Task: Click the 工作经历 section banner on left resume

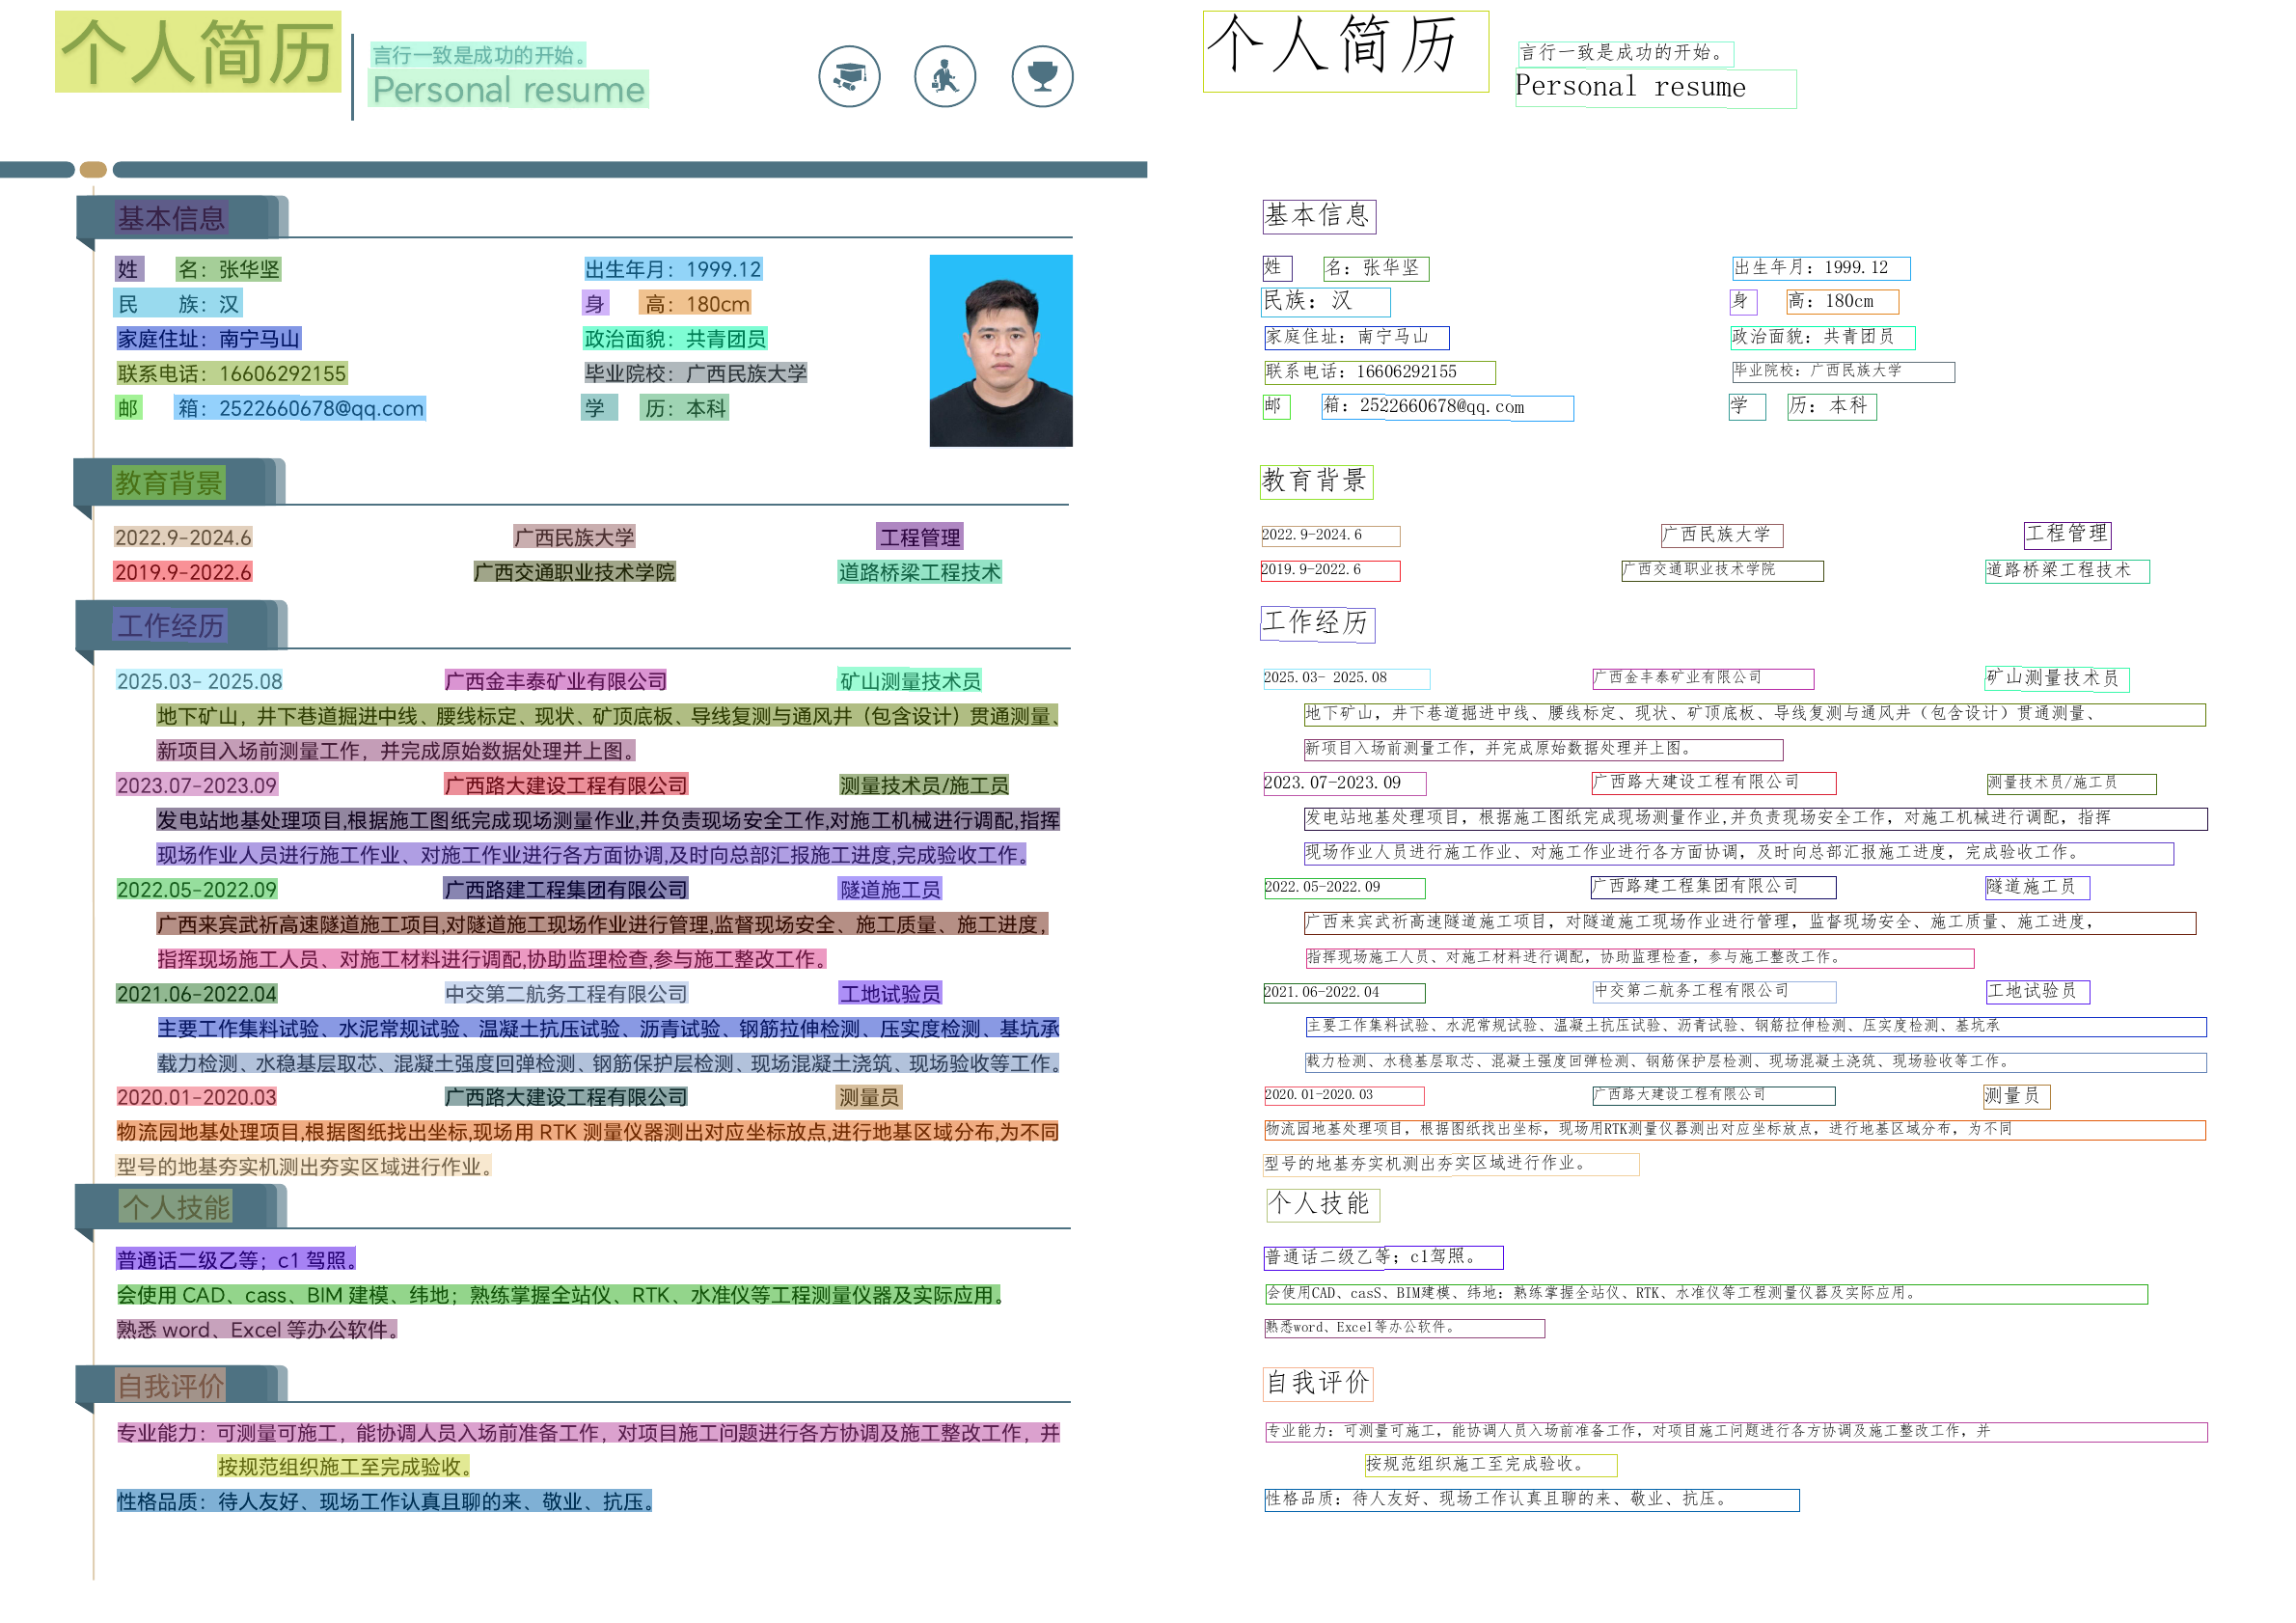Action: click(170, 626)
